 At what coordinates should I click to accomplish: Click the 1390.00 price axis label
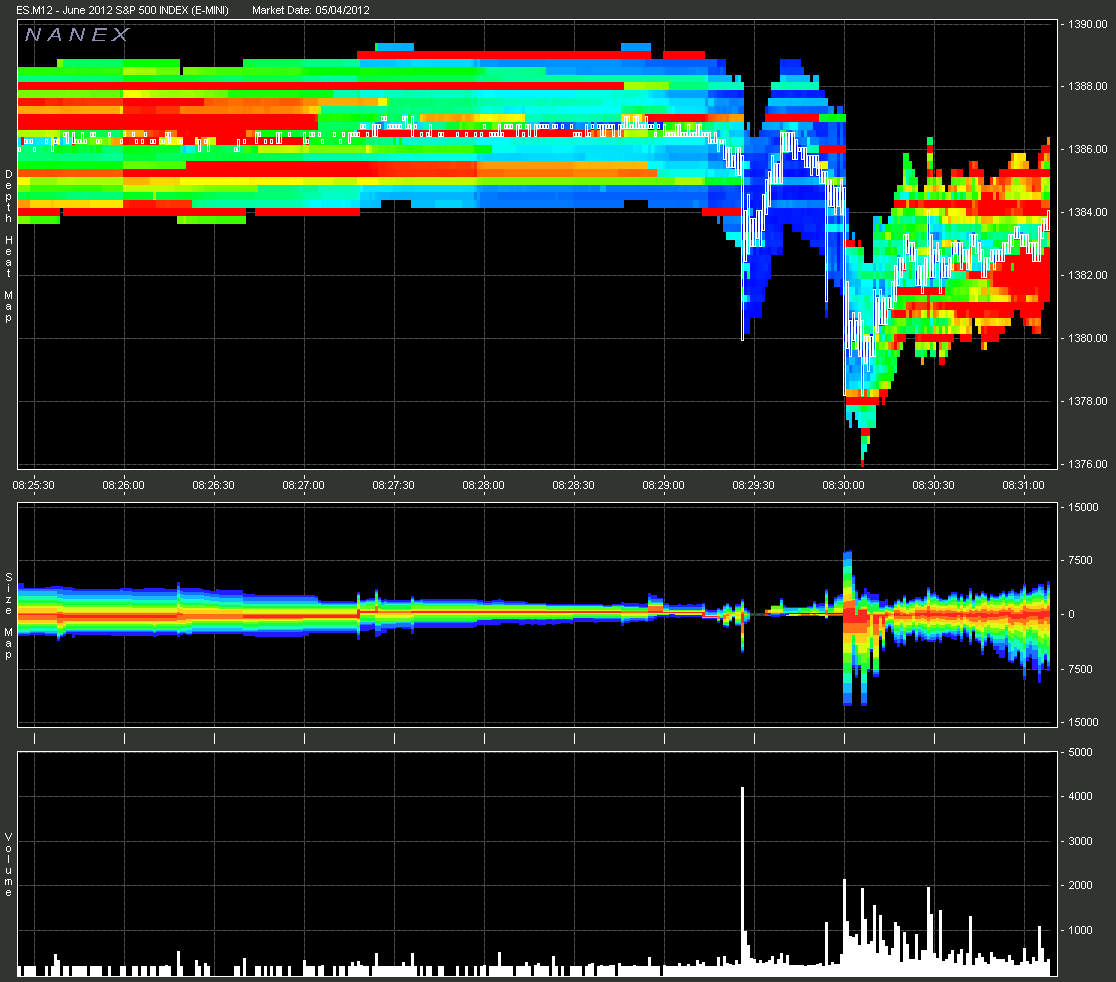coord(1088,24)
